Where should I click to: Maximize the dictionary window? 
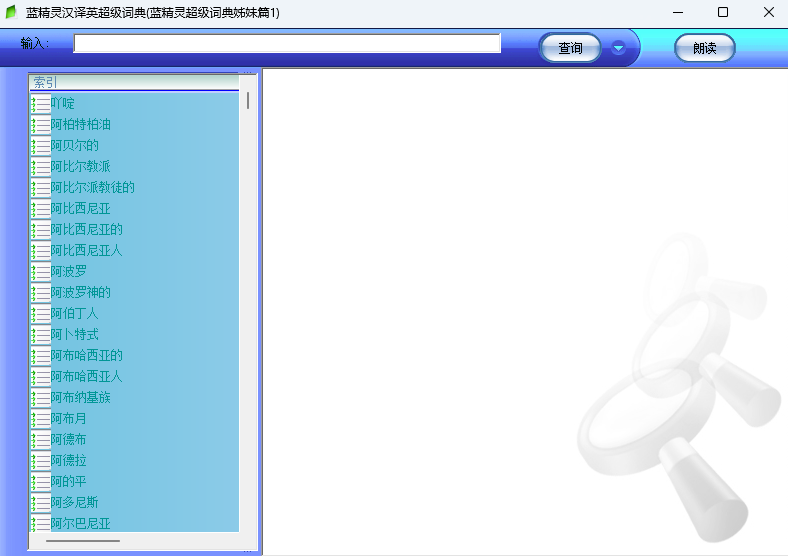tap(723, 12)
